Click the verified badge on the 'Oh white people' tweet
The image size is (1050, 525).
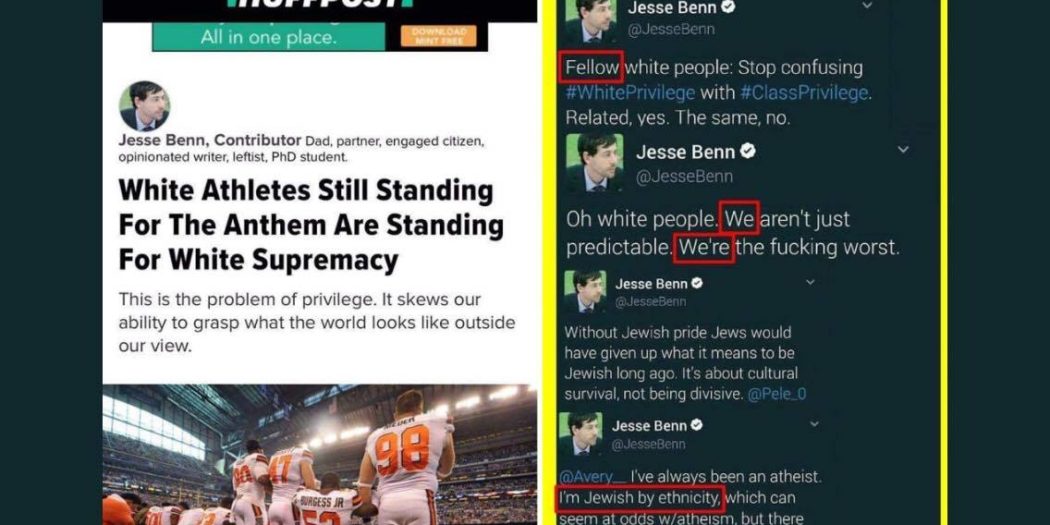(x=748, y=152)
